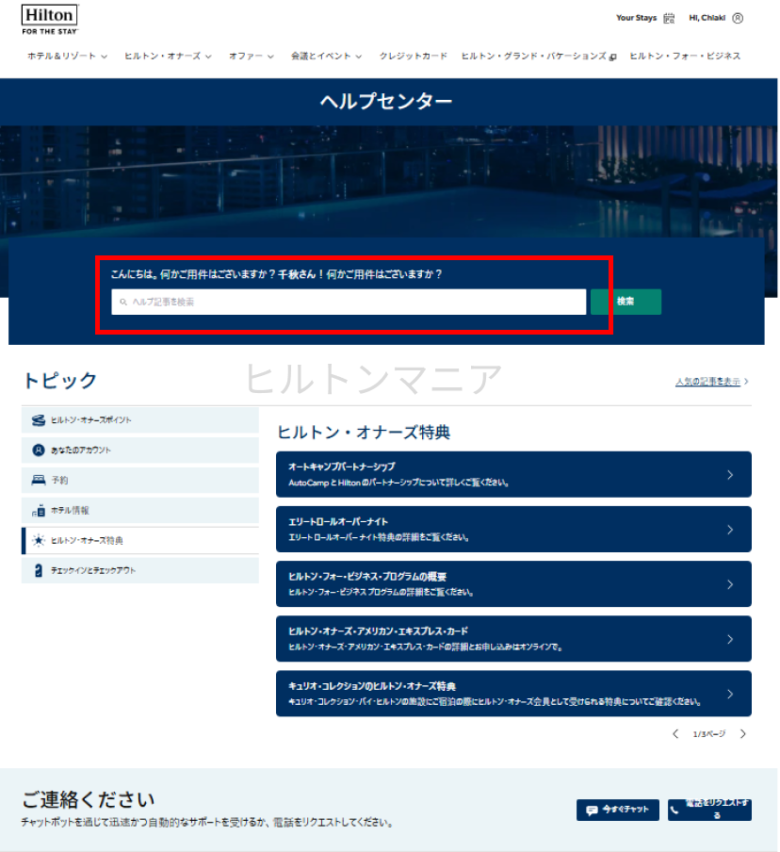
Task: Click the magnifier icon in the search box
Action: coord(123,302)
